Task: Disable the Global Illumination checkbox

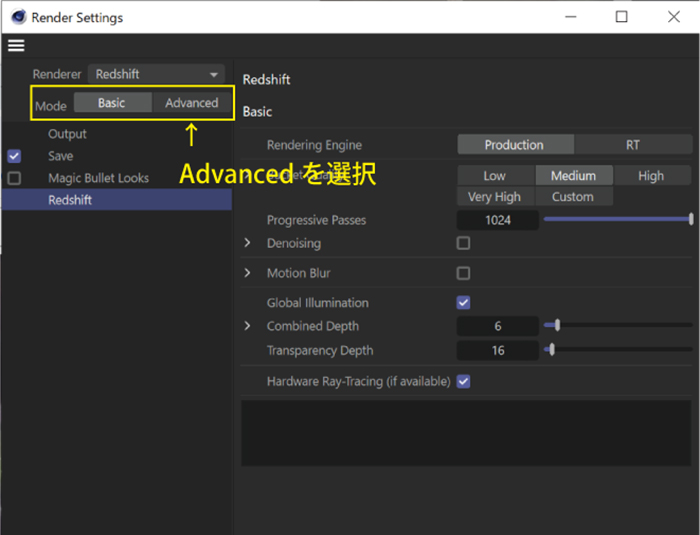Action: click(463, 303)
